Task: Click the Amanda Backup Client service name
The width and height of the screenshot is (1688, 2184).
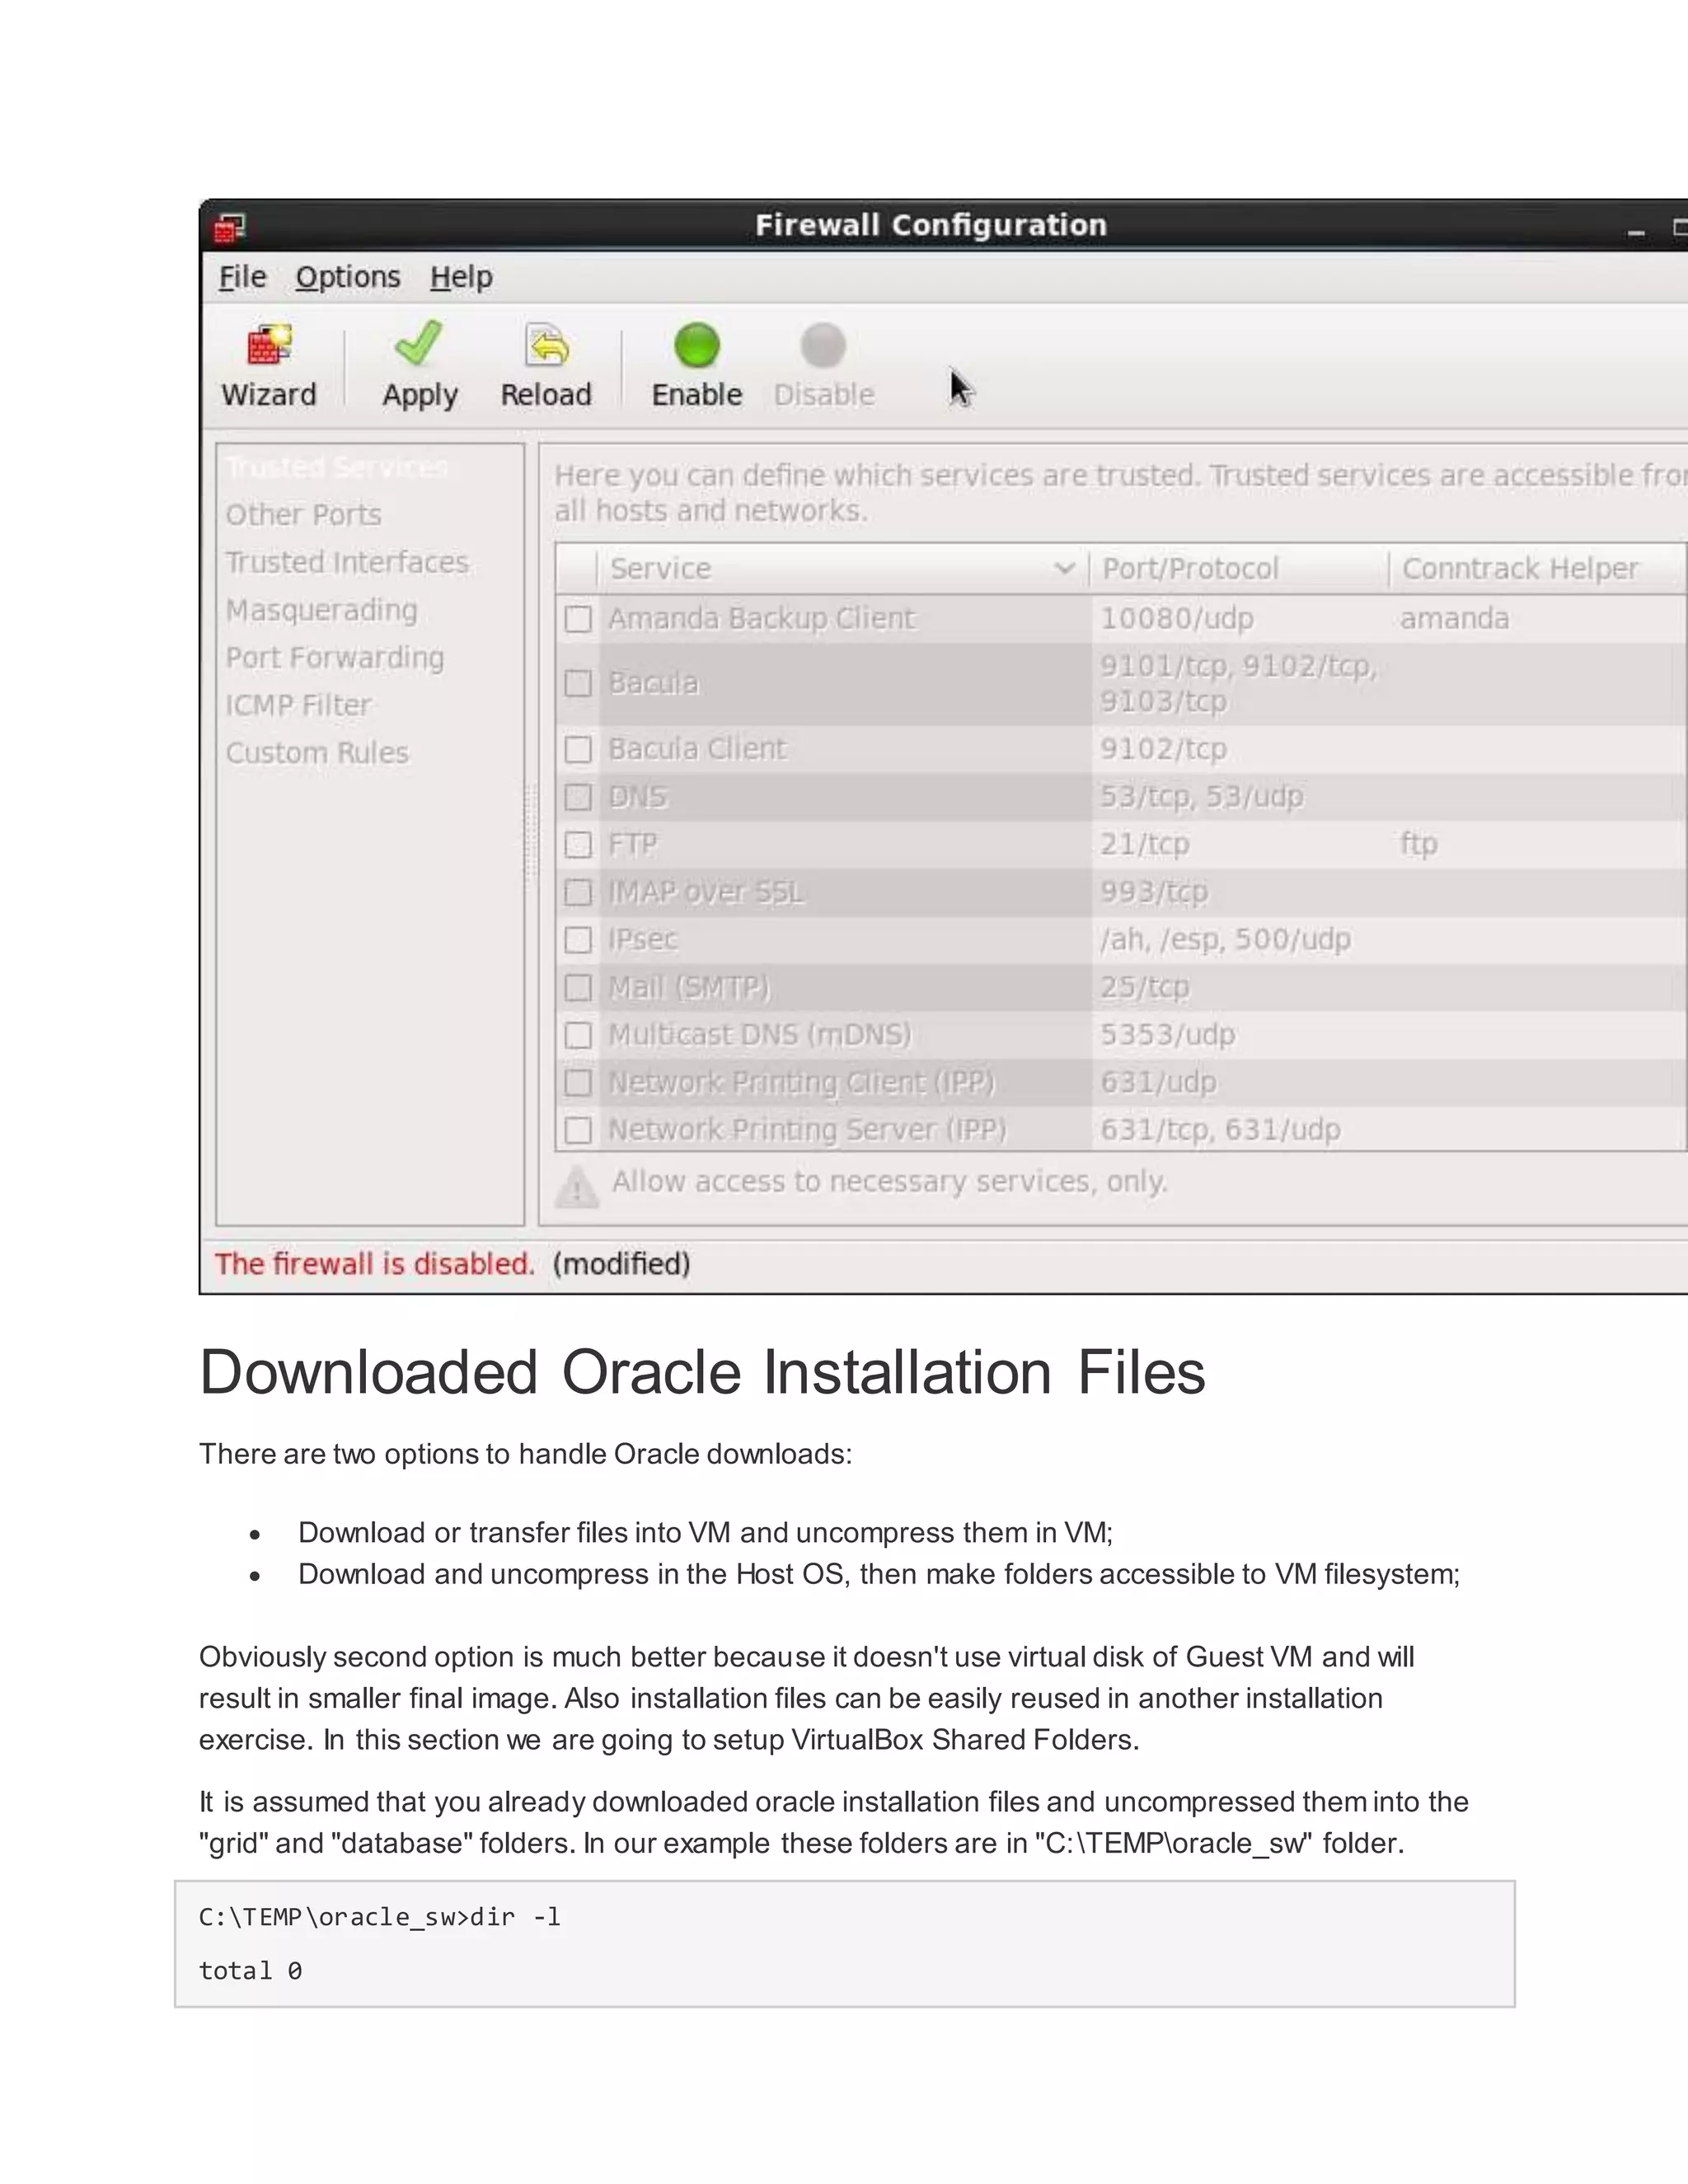Action: [761, 619]
